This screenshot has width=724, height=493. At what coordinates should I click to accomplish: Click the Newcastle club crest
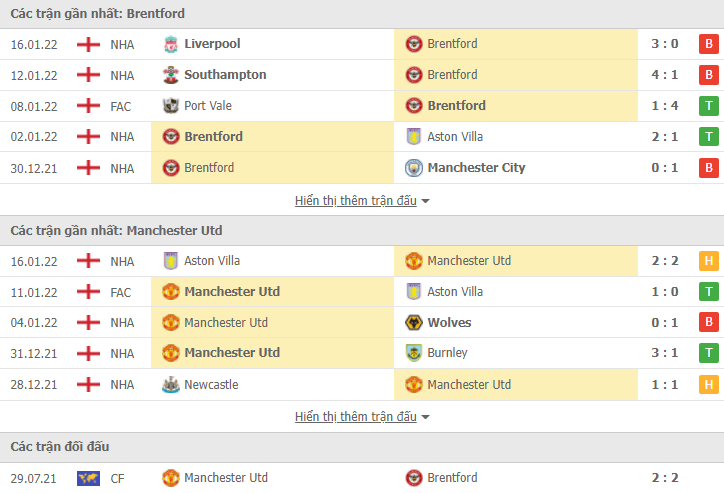171,385
